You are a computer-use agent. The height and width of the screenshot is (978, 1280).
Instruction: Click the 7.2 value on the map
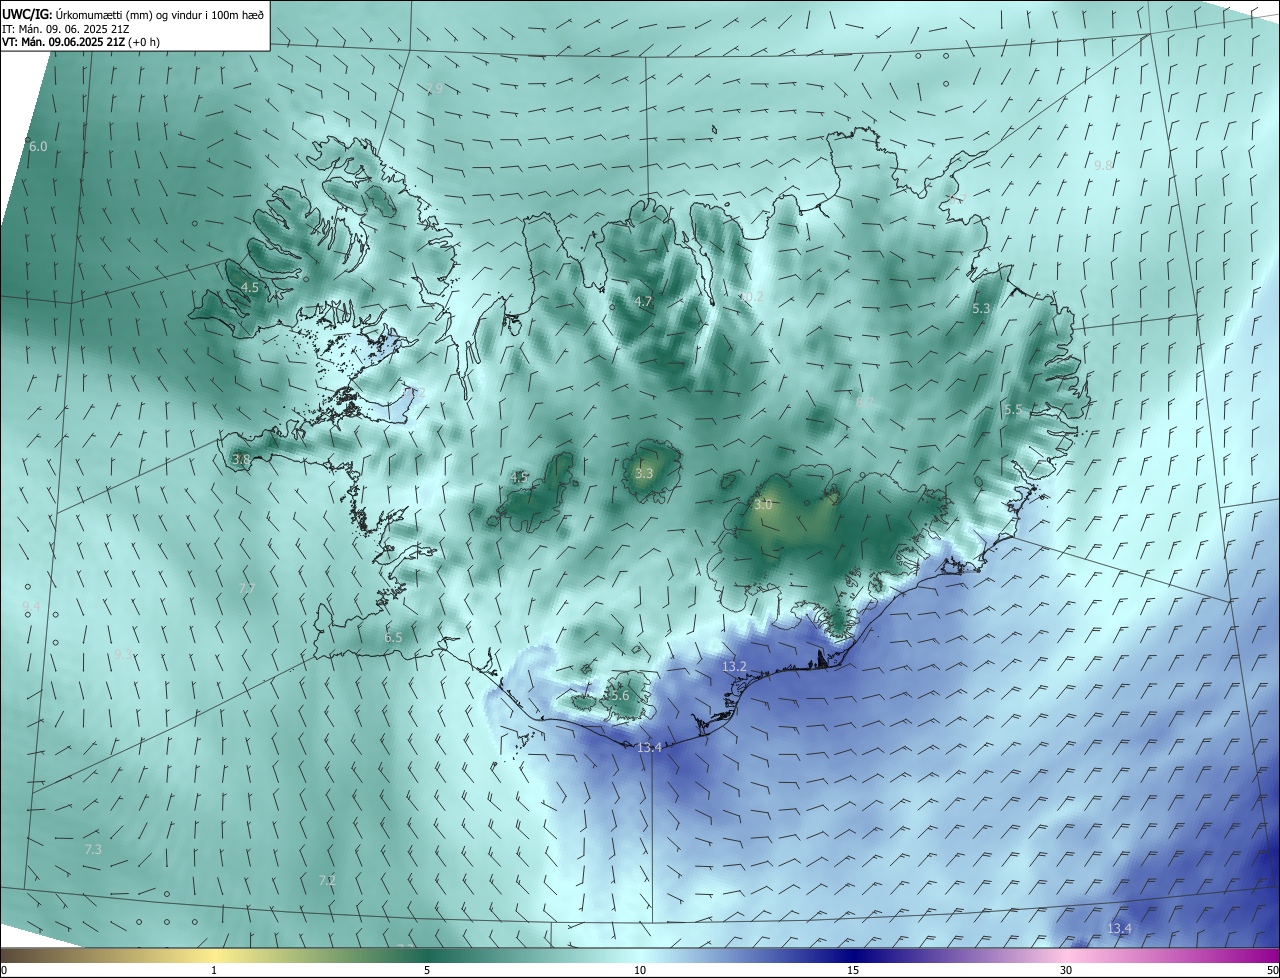click(327, 880)
